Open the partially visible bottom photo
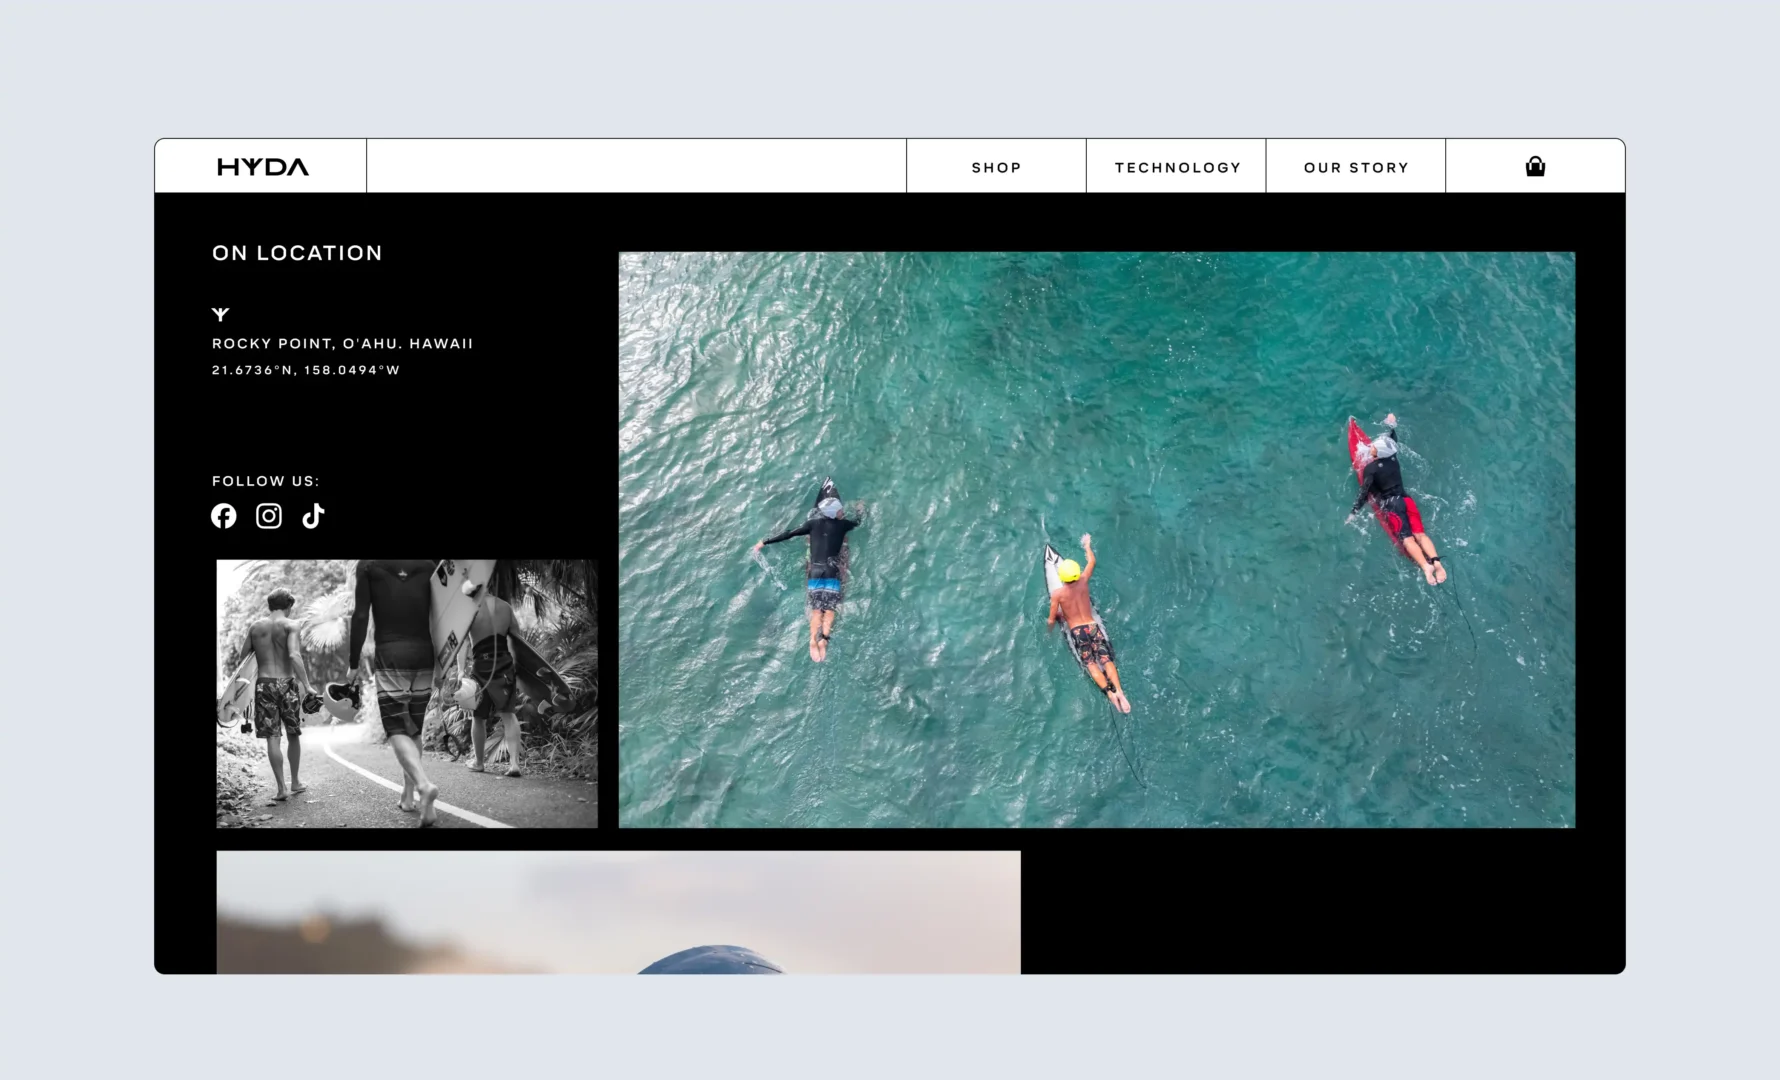Image resolution: width=1780 pixels, height=1080 pixels. tap(618, 911)
